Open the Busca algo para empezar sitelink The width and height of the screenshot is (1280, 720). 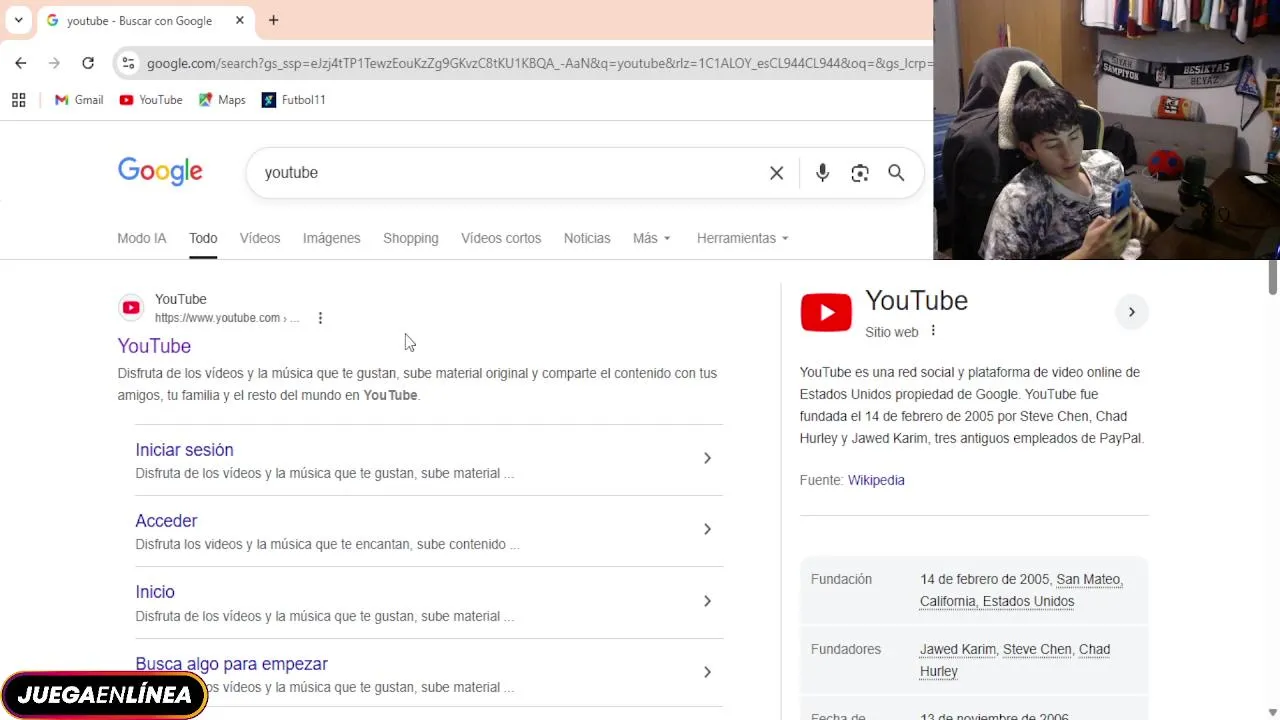[x=231, y=664]
